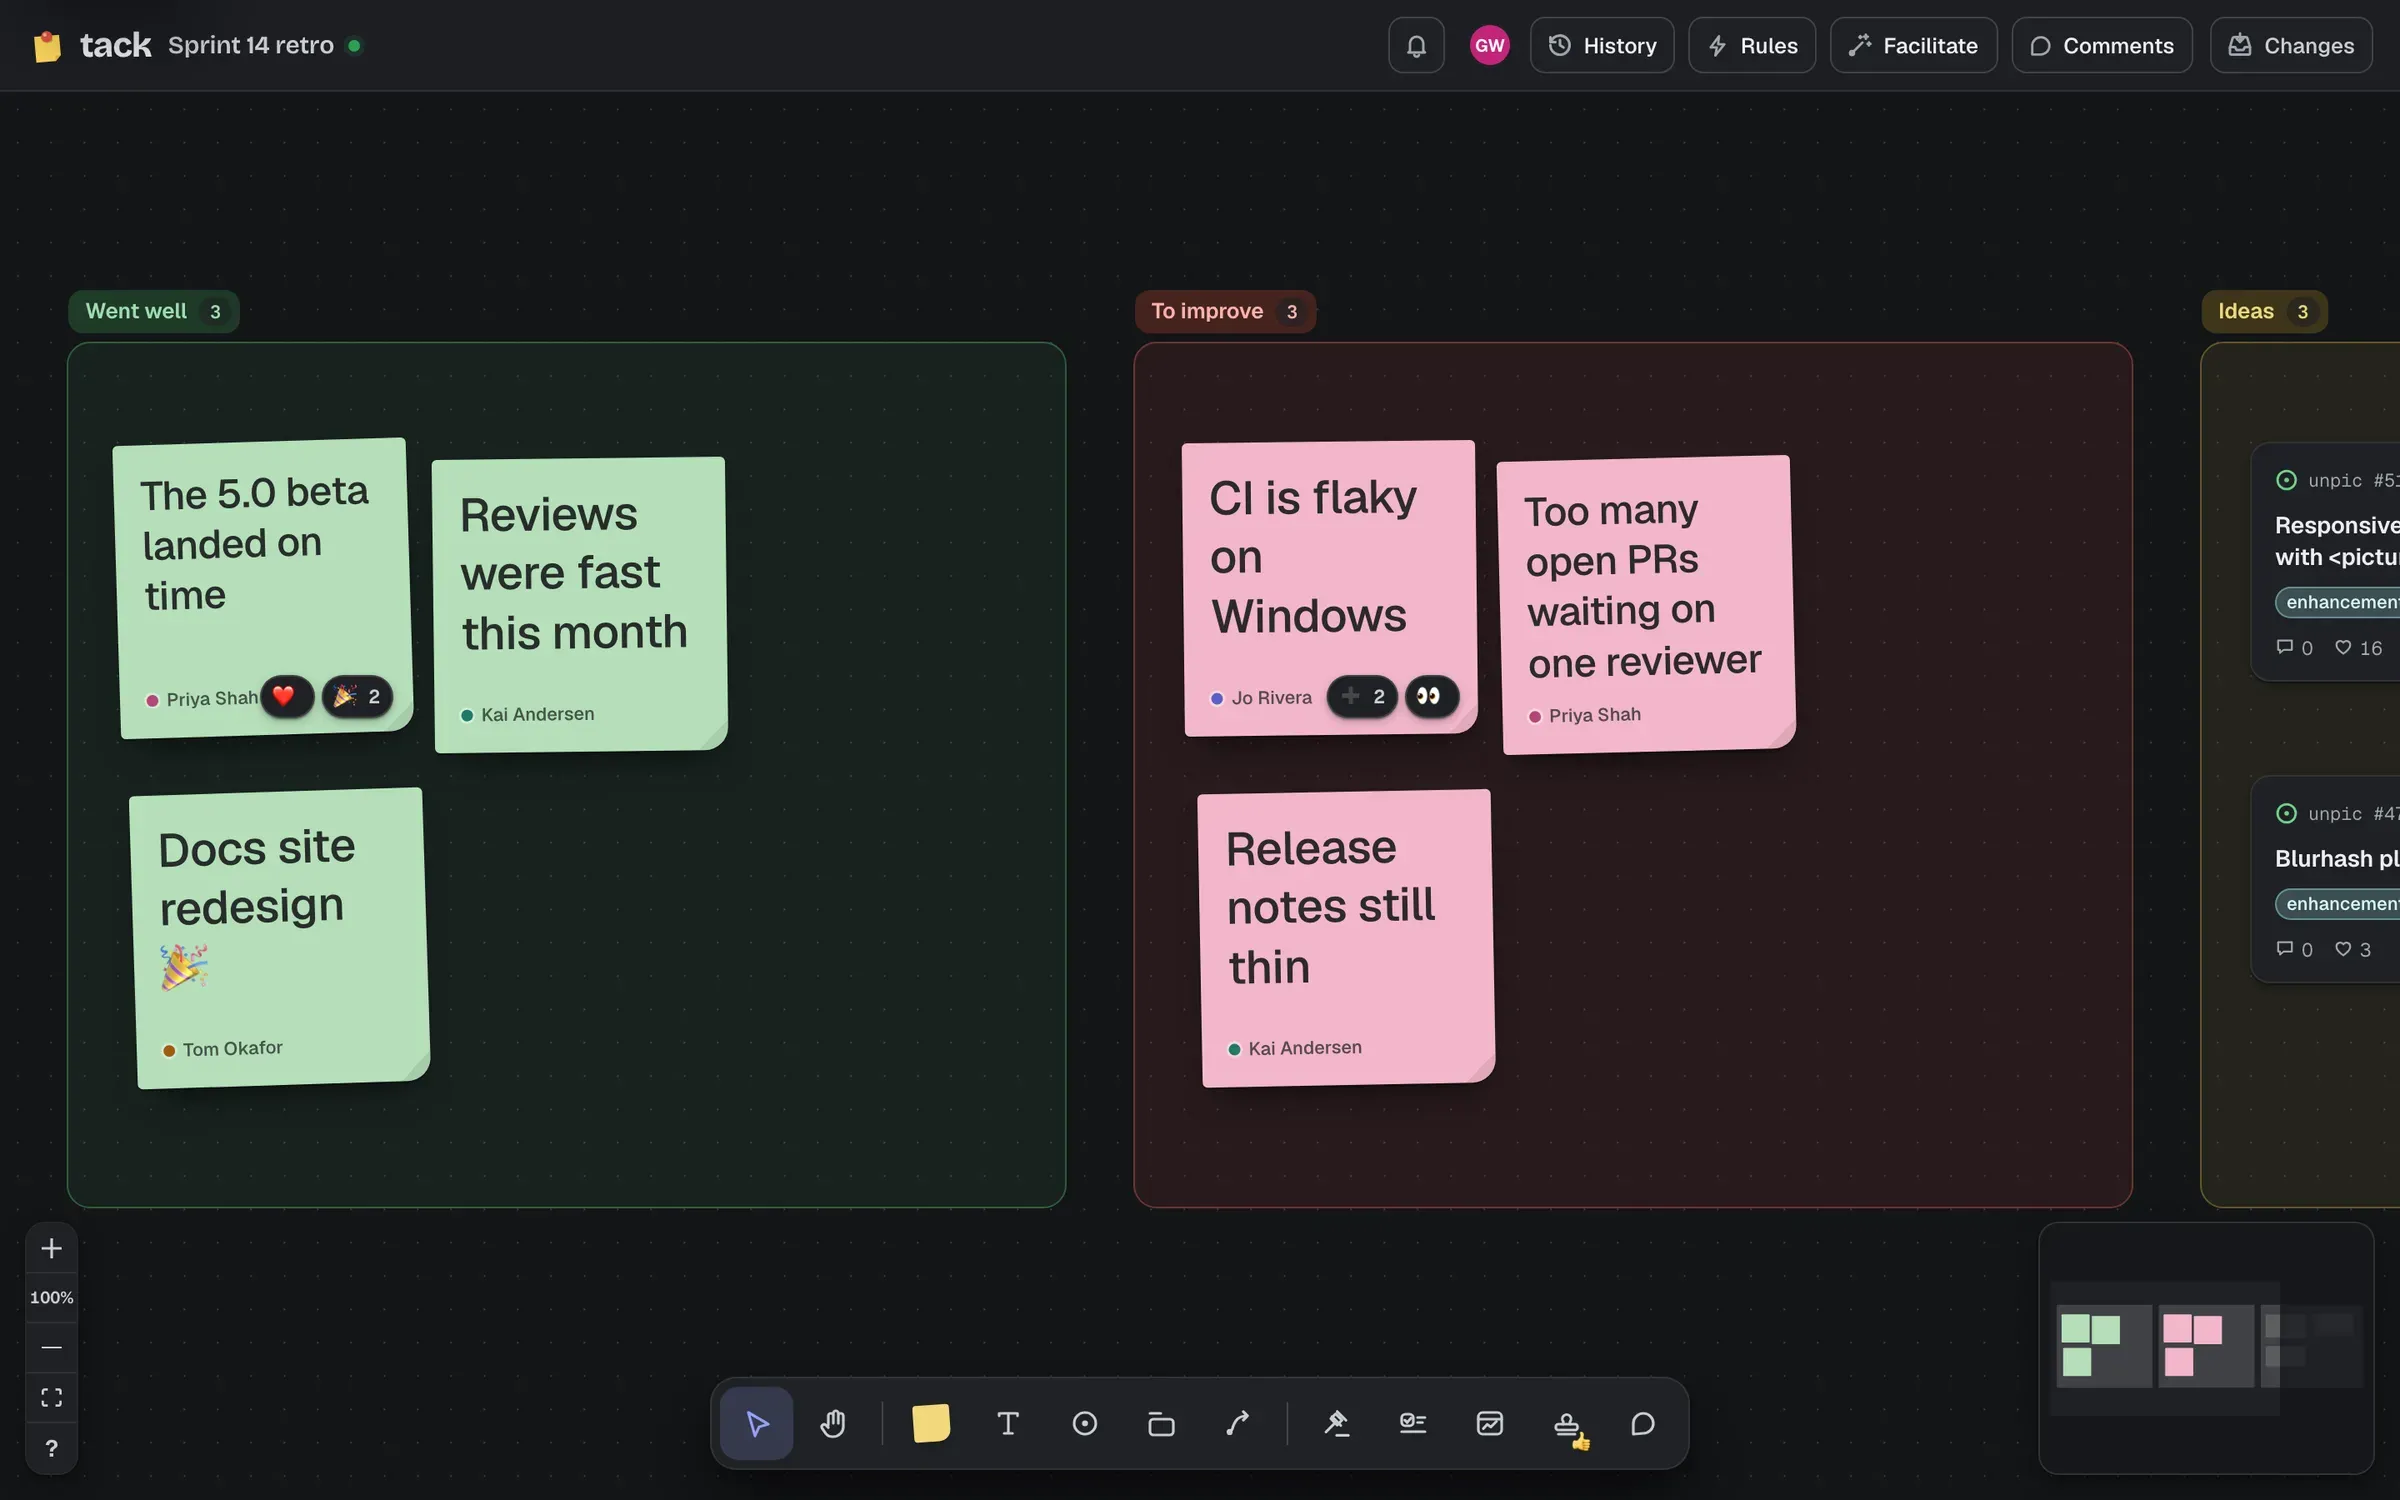This screenshot has height=1500, width=2400.
Task: Open the Changes panel
Action: click(x=2291, y=45)
